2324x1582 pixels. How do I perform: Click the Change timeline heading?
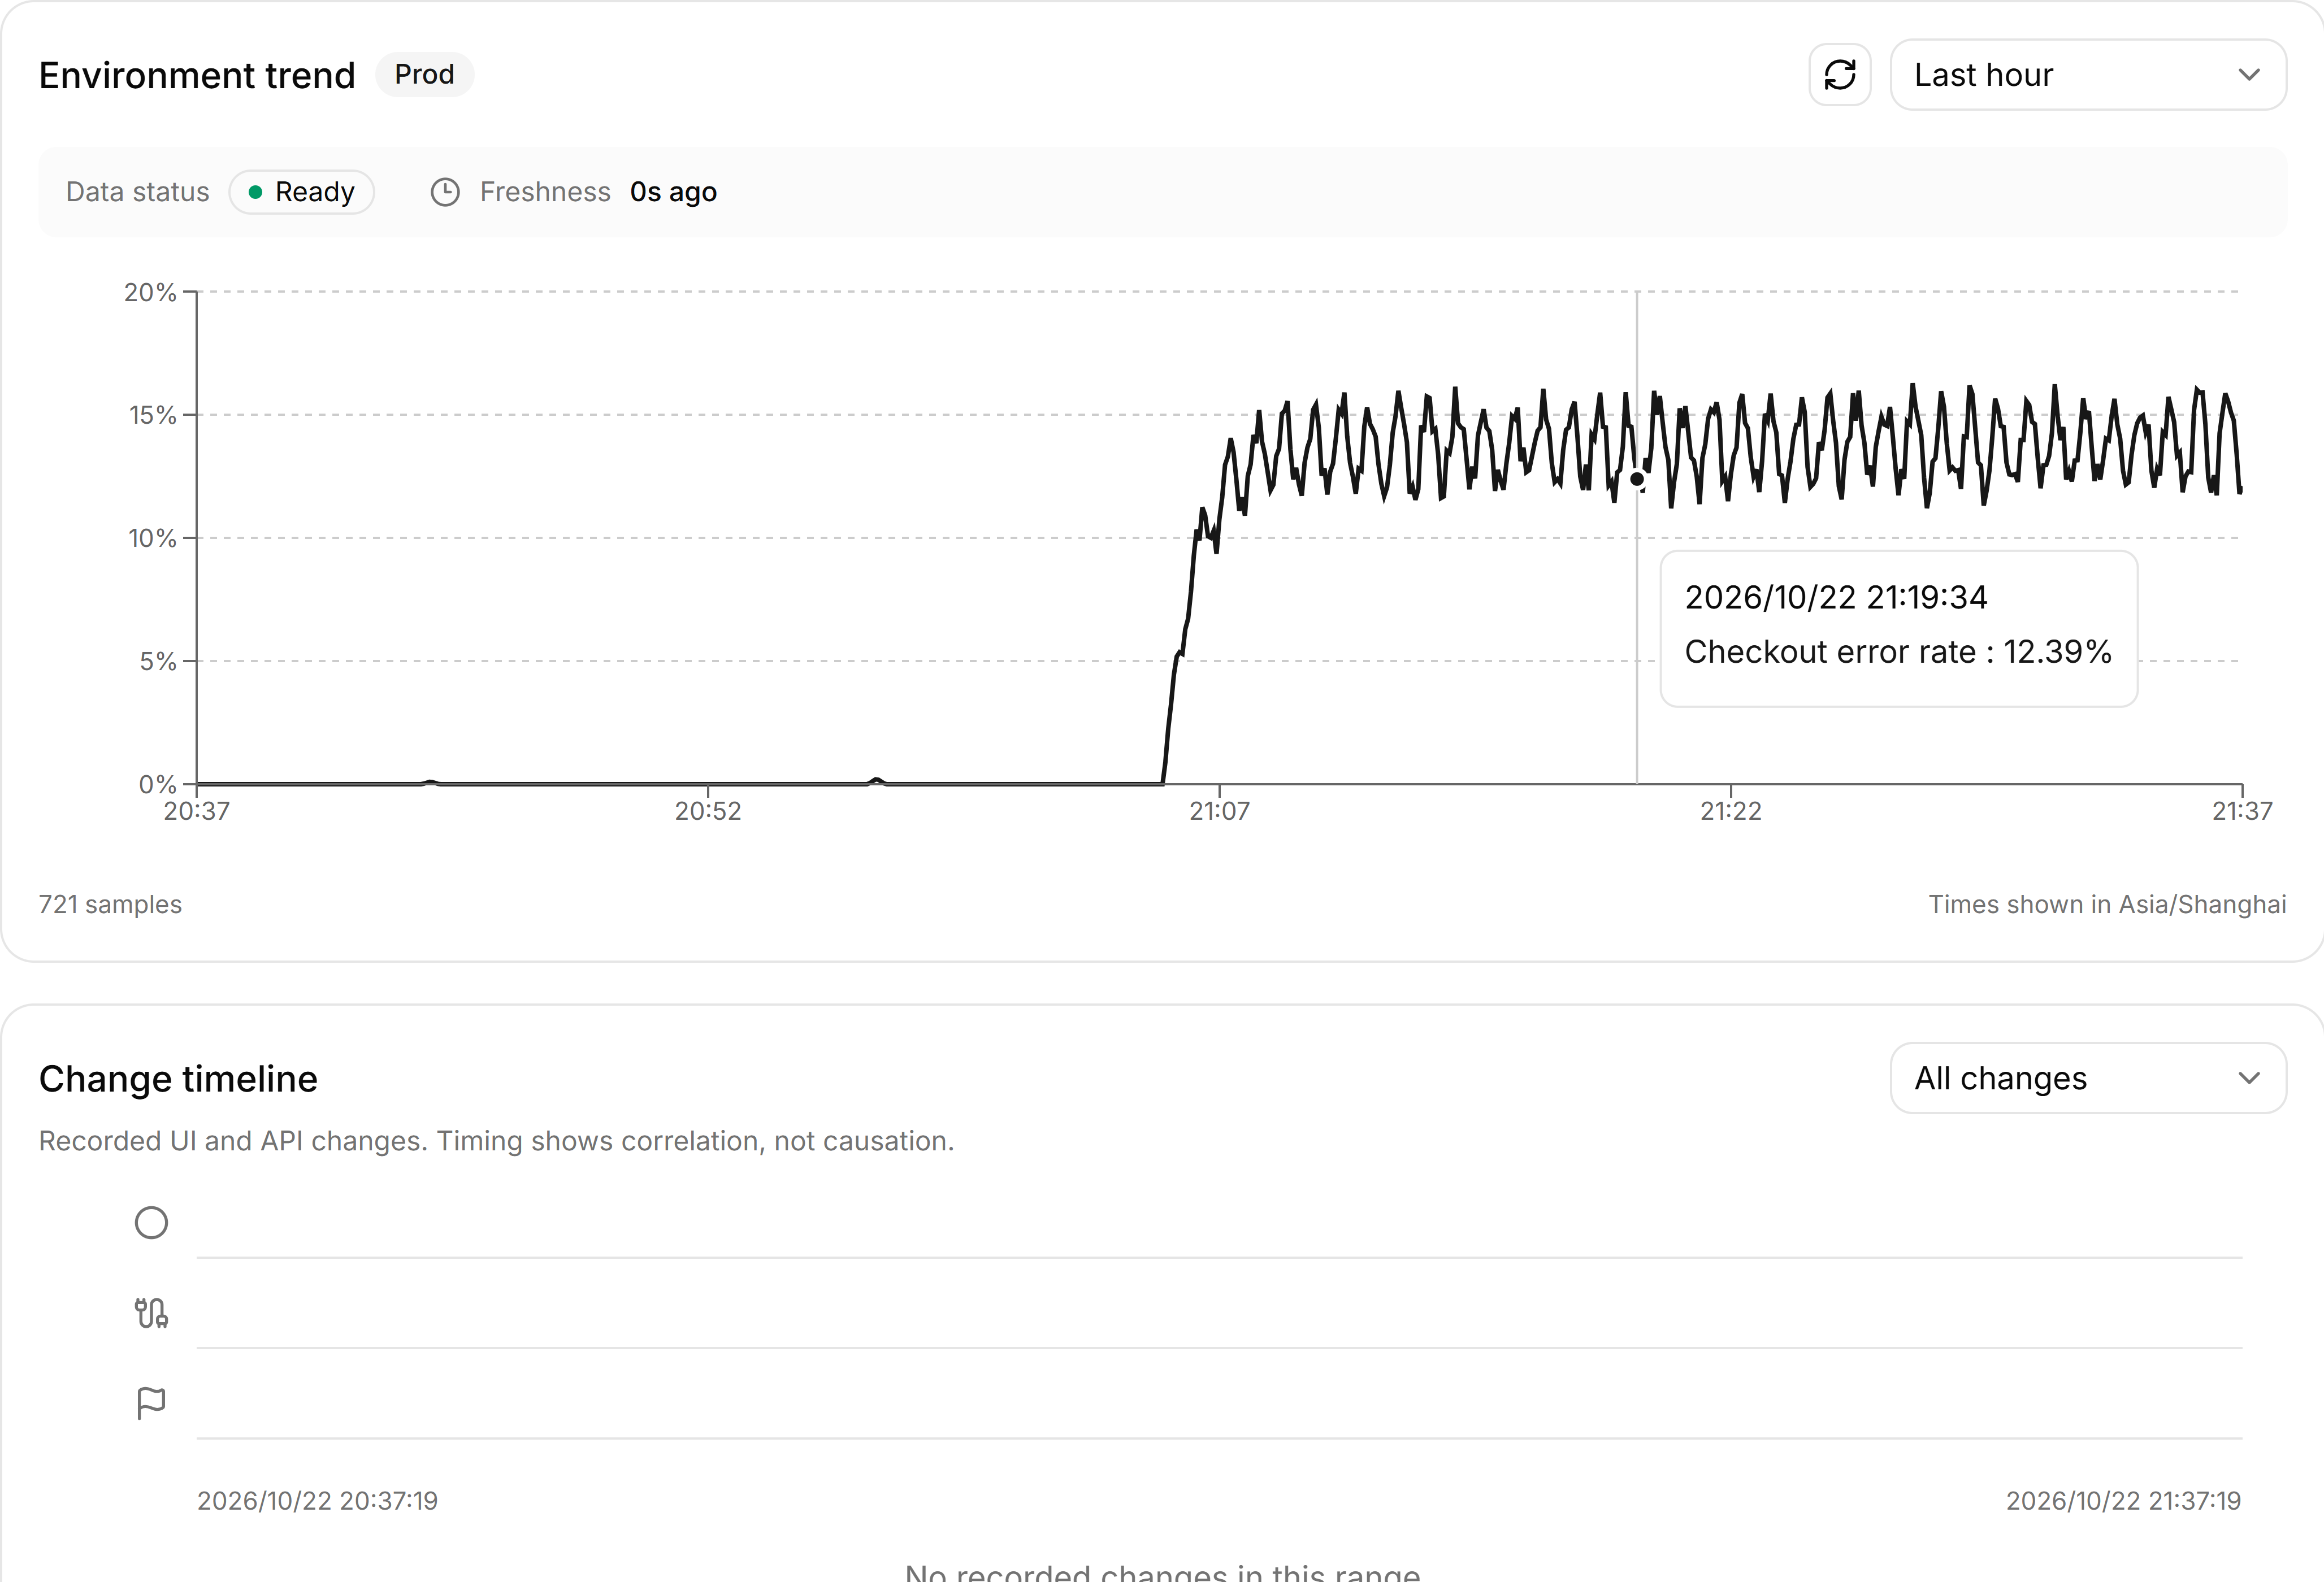pos(178,1079)
